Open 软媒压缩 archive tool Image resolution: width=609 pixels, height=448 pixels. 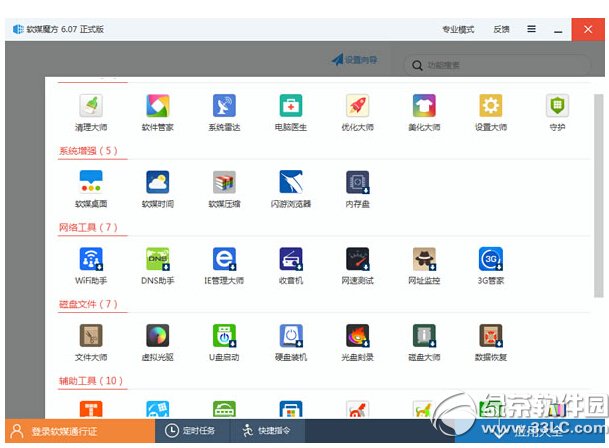click(x=224, y=183)
